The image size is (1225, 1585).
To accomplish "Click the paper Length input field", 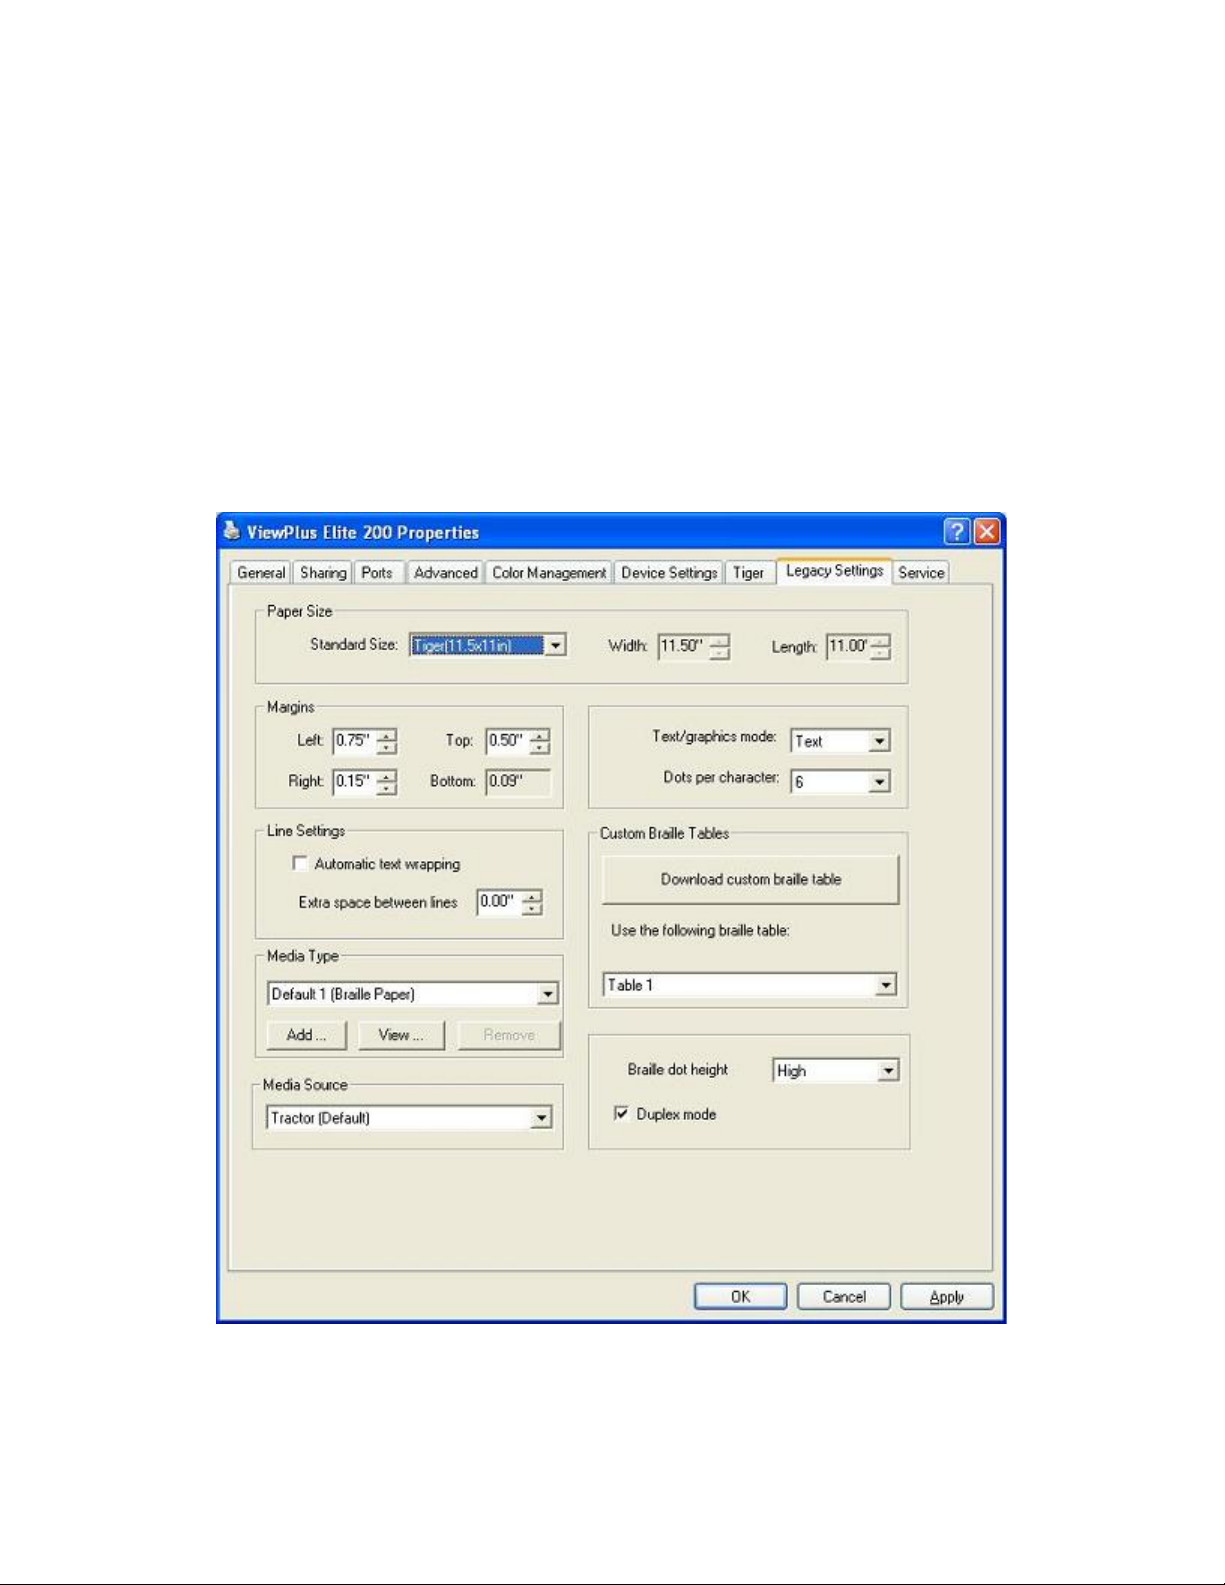I will click(848, 647).
